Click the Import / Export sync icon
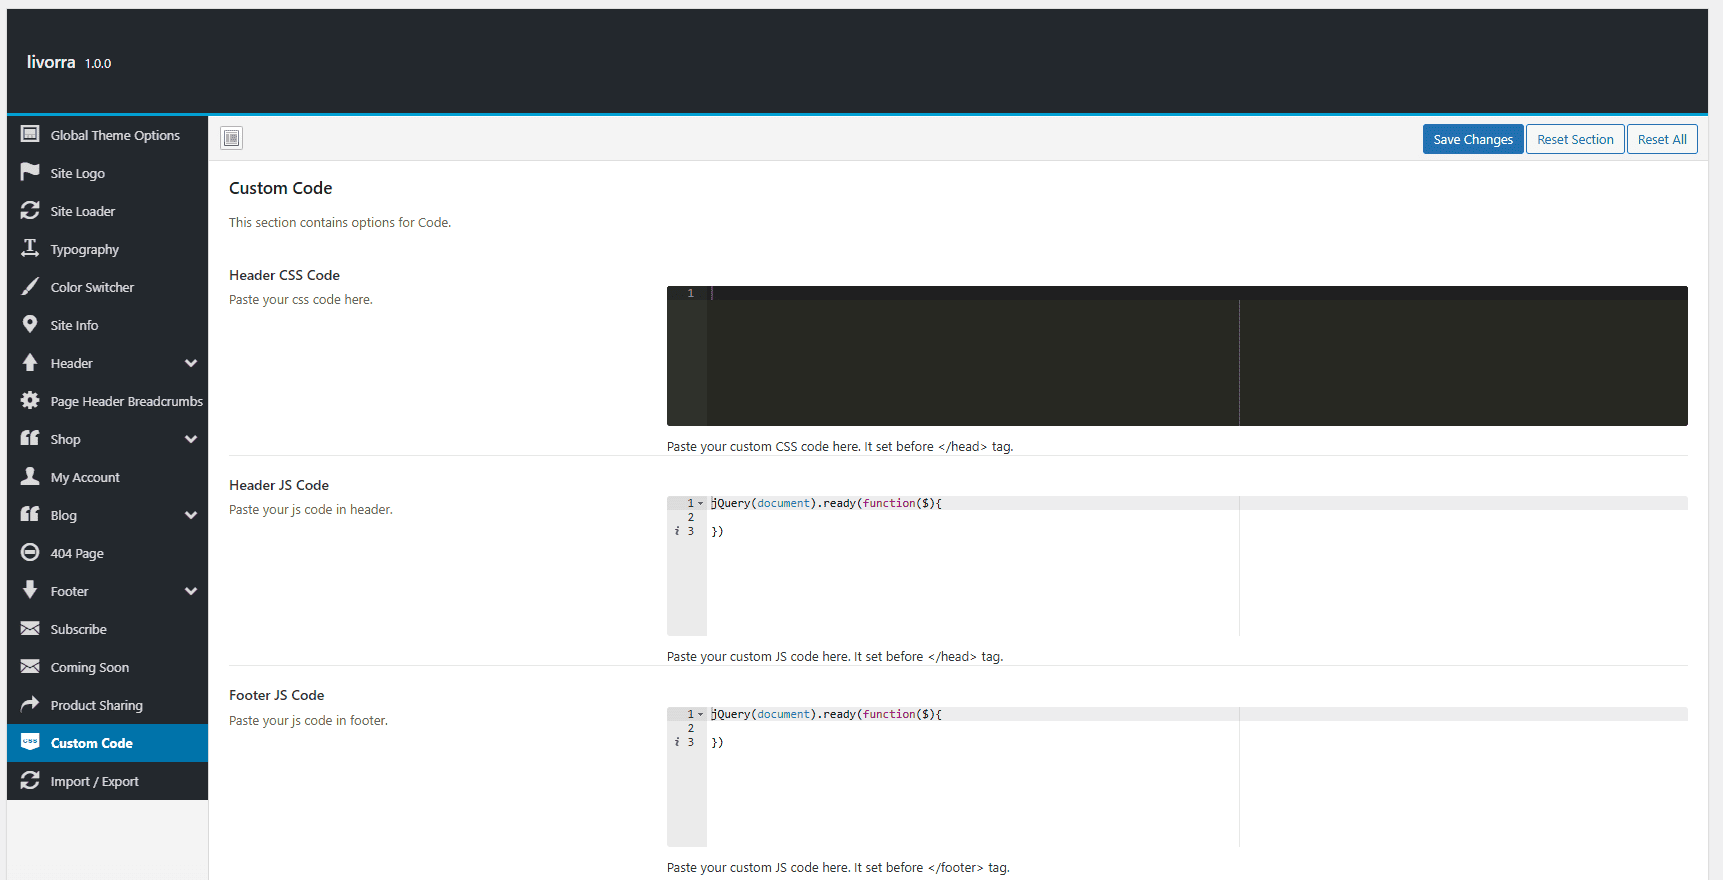The image size is (1723, 880). pyautogui.click(x=30, y=780)
